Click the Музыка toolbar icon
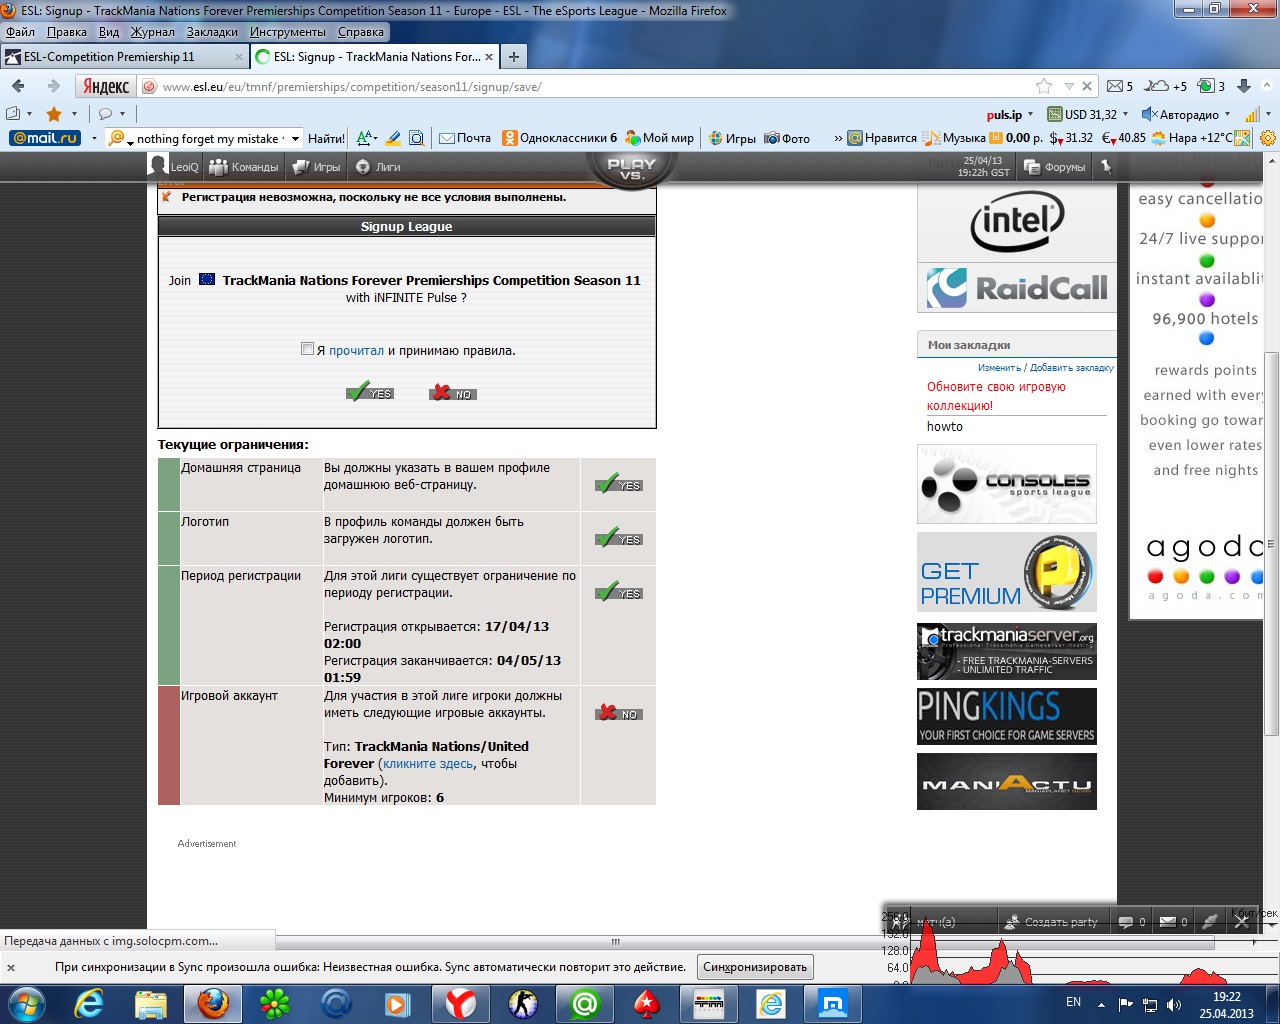Viewport: 1280px width, 1024px height. click(x=956, y=138)
